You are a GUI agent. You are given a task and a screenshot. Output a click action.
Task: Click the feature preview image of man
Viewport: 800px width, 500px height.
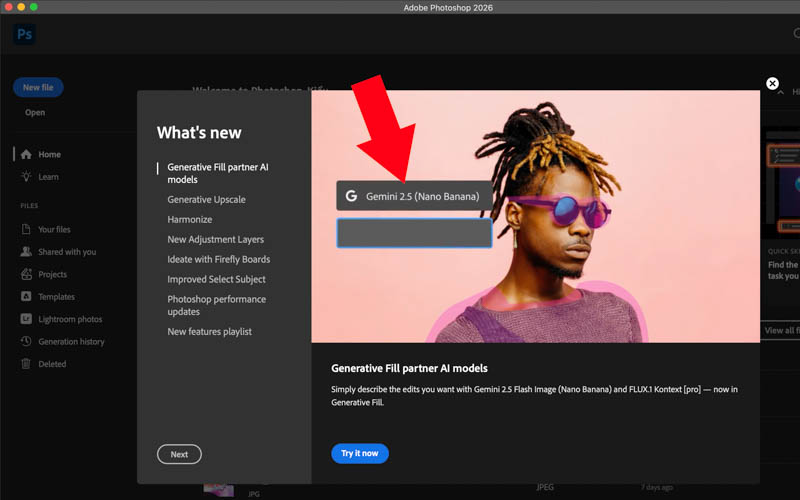point(535,216)
